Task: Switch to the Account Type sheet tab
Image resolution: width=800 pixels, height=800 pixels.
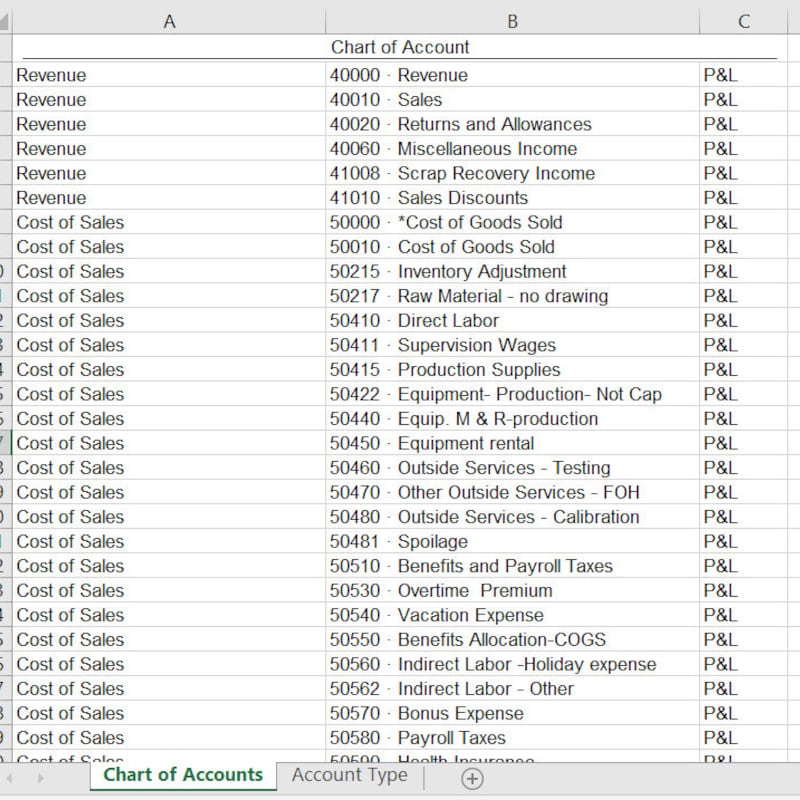Action: (x=349, y=776)
